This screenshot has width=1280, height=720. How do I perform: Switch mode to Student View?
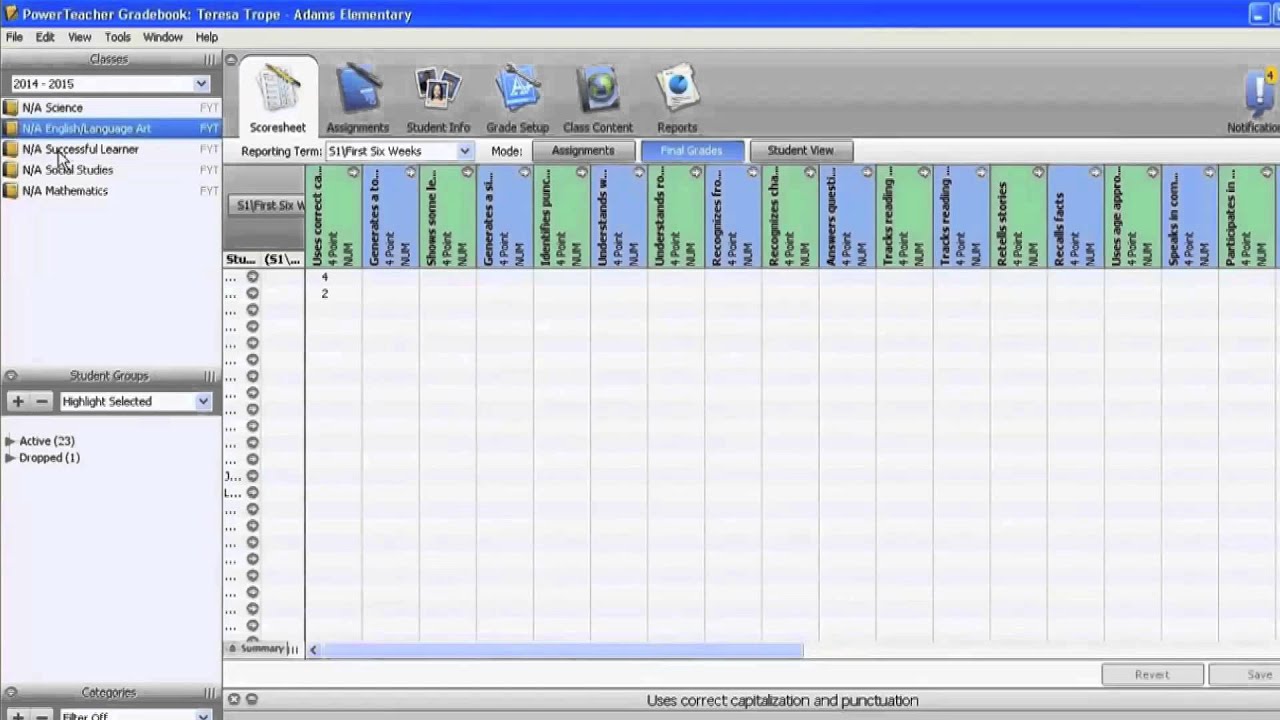click(x=800, y=151)
